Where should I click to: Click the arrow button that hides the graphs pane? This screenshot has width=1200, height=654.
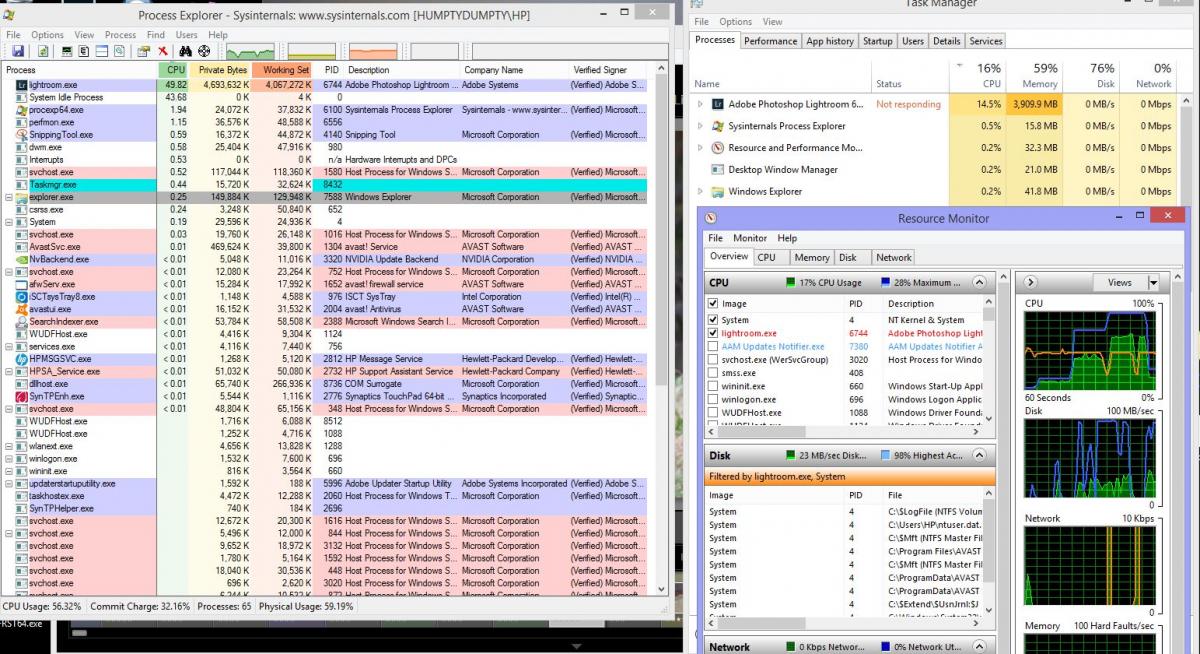(x=1031, y=283)
